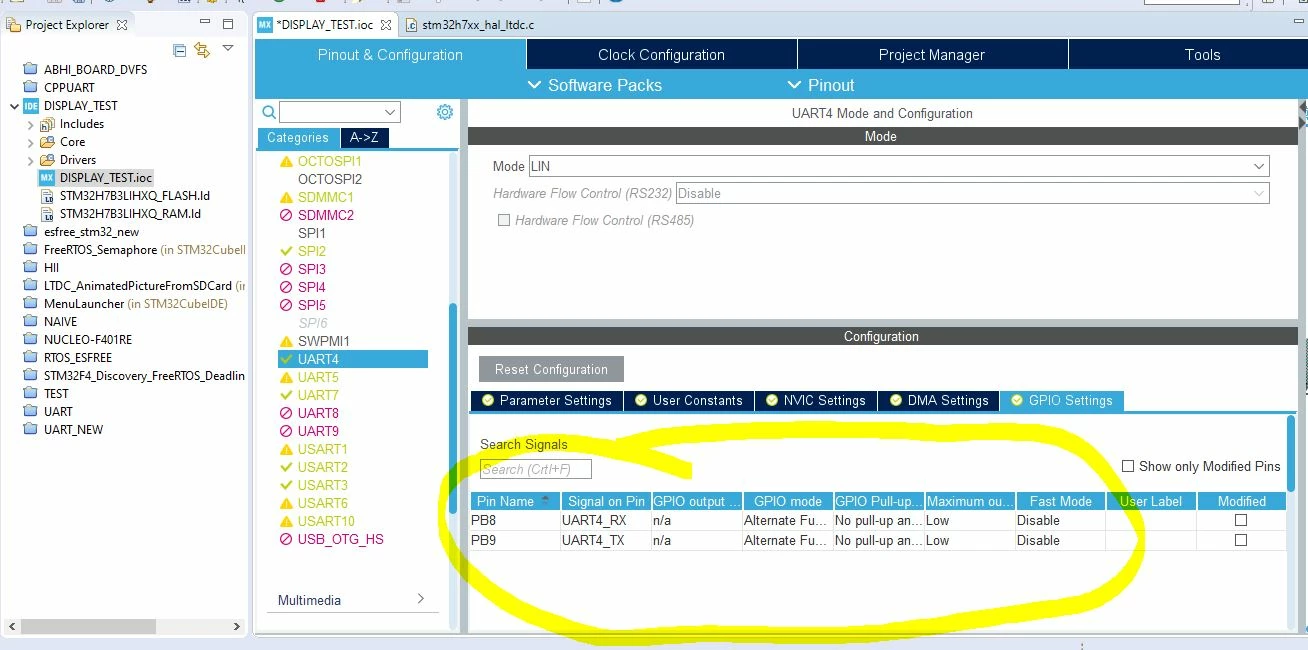Click MX icon of DISPLAY_TEST.ioc file in tree

click(x=47, y=177)
